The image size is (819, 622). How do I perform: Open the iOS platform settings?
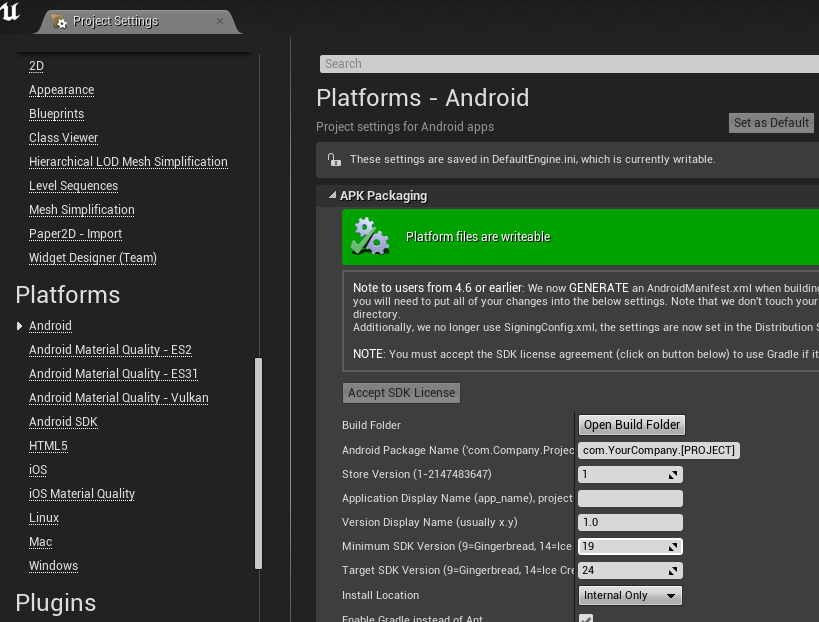(x=38, y=470)
